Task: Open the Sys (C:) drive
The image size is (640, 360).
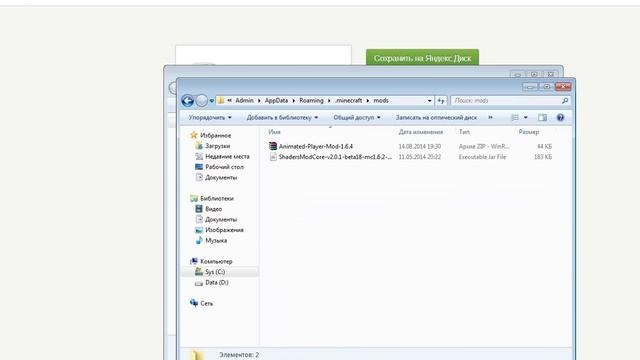Action: click(215, 272)
